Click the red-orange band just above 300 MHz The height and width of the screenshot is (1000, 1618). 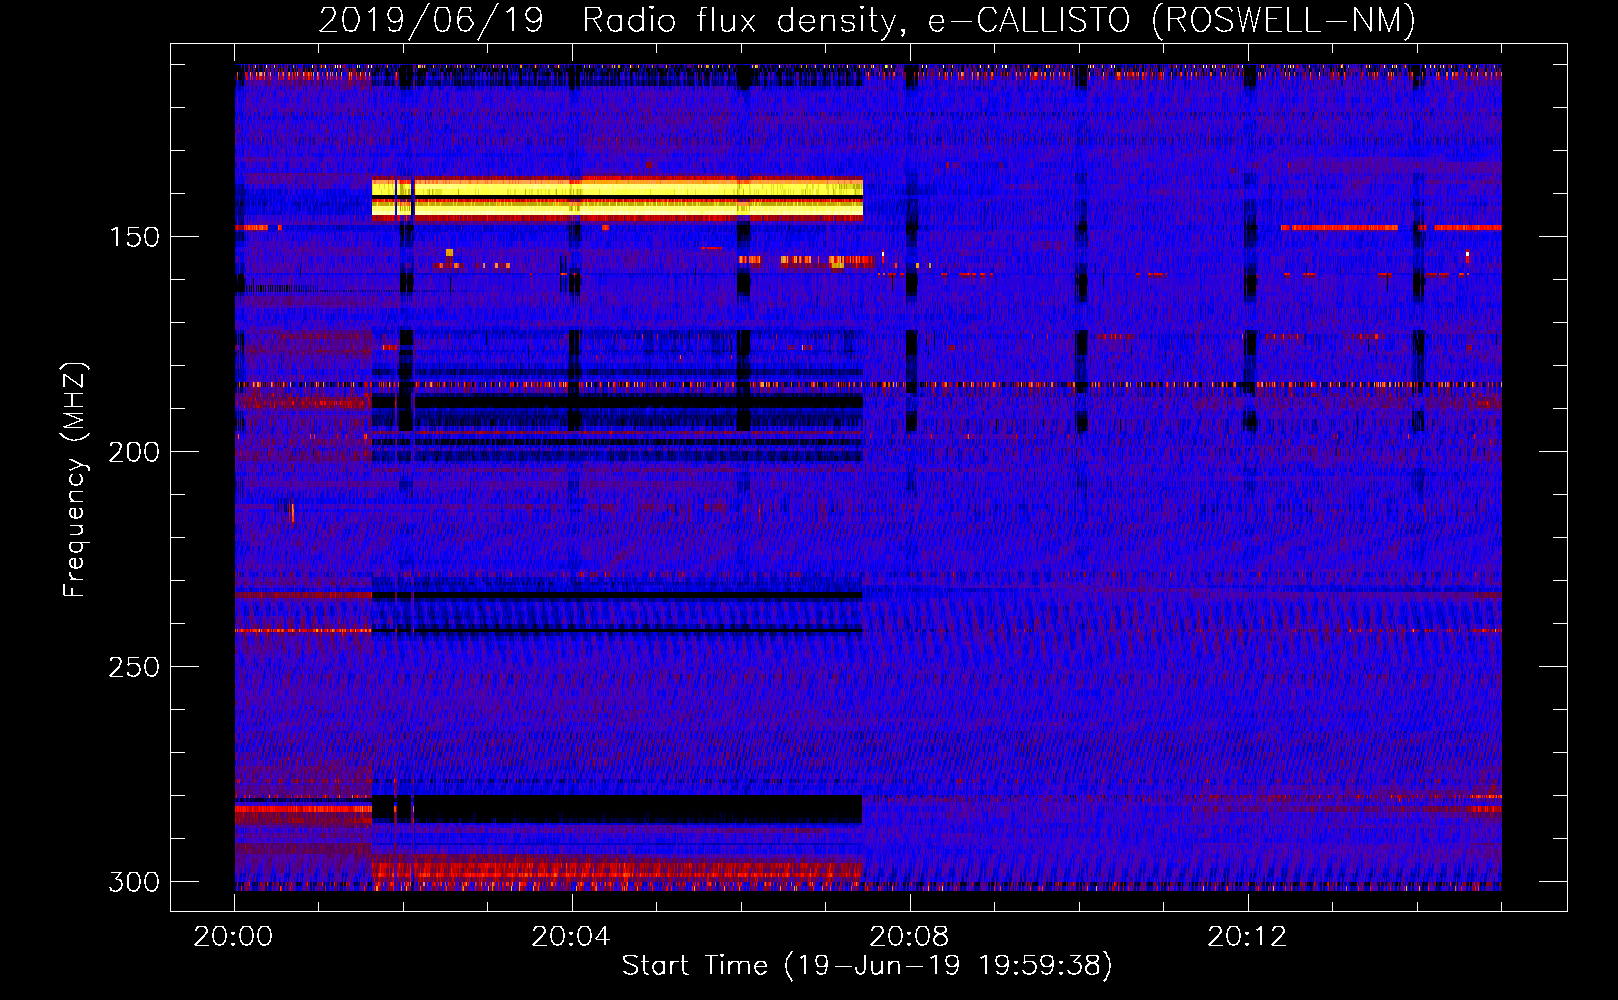click(x=616, y=868)
